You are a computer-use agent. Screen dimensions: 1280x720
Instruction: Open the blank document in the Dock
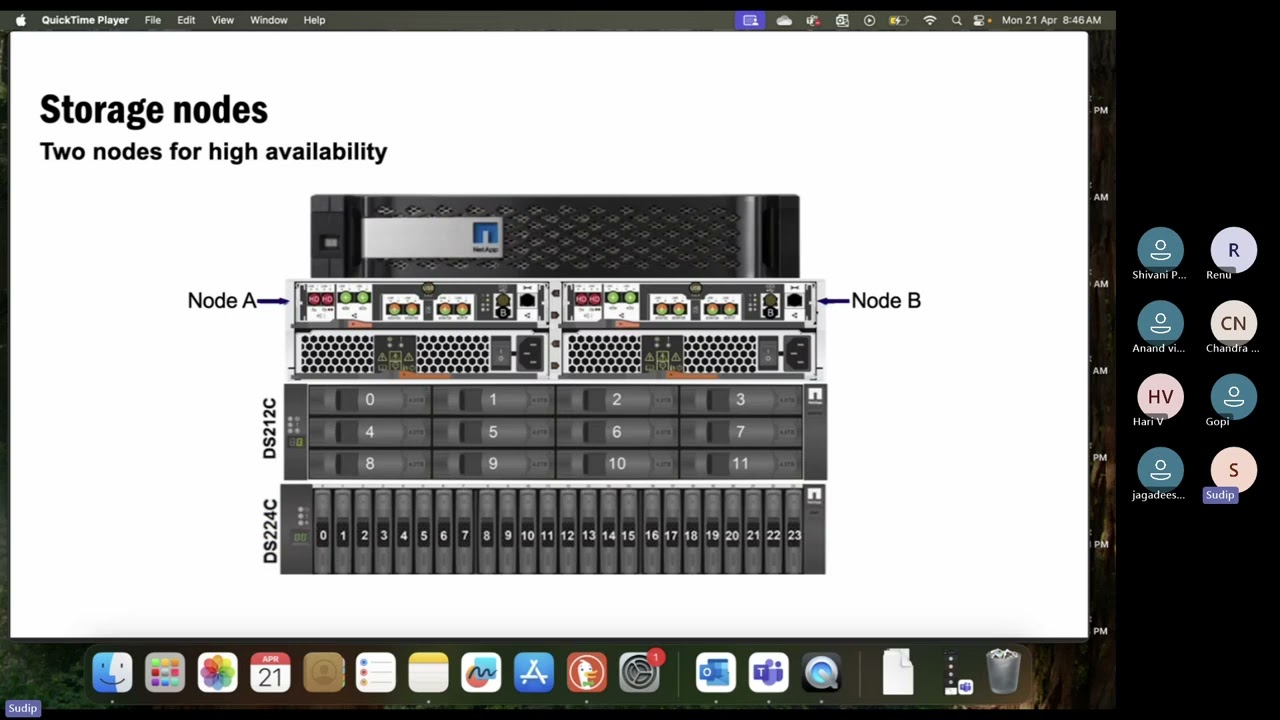pyautogui.click(x=898, y=672)
